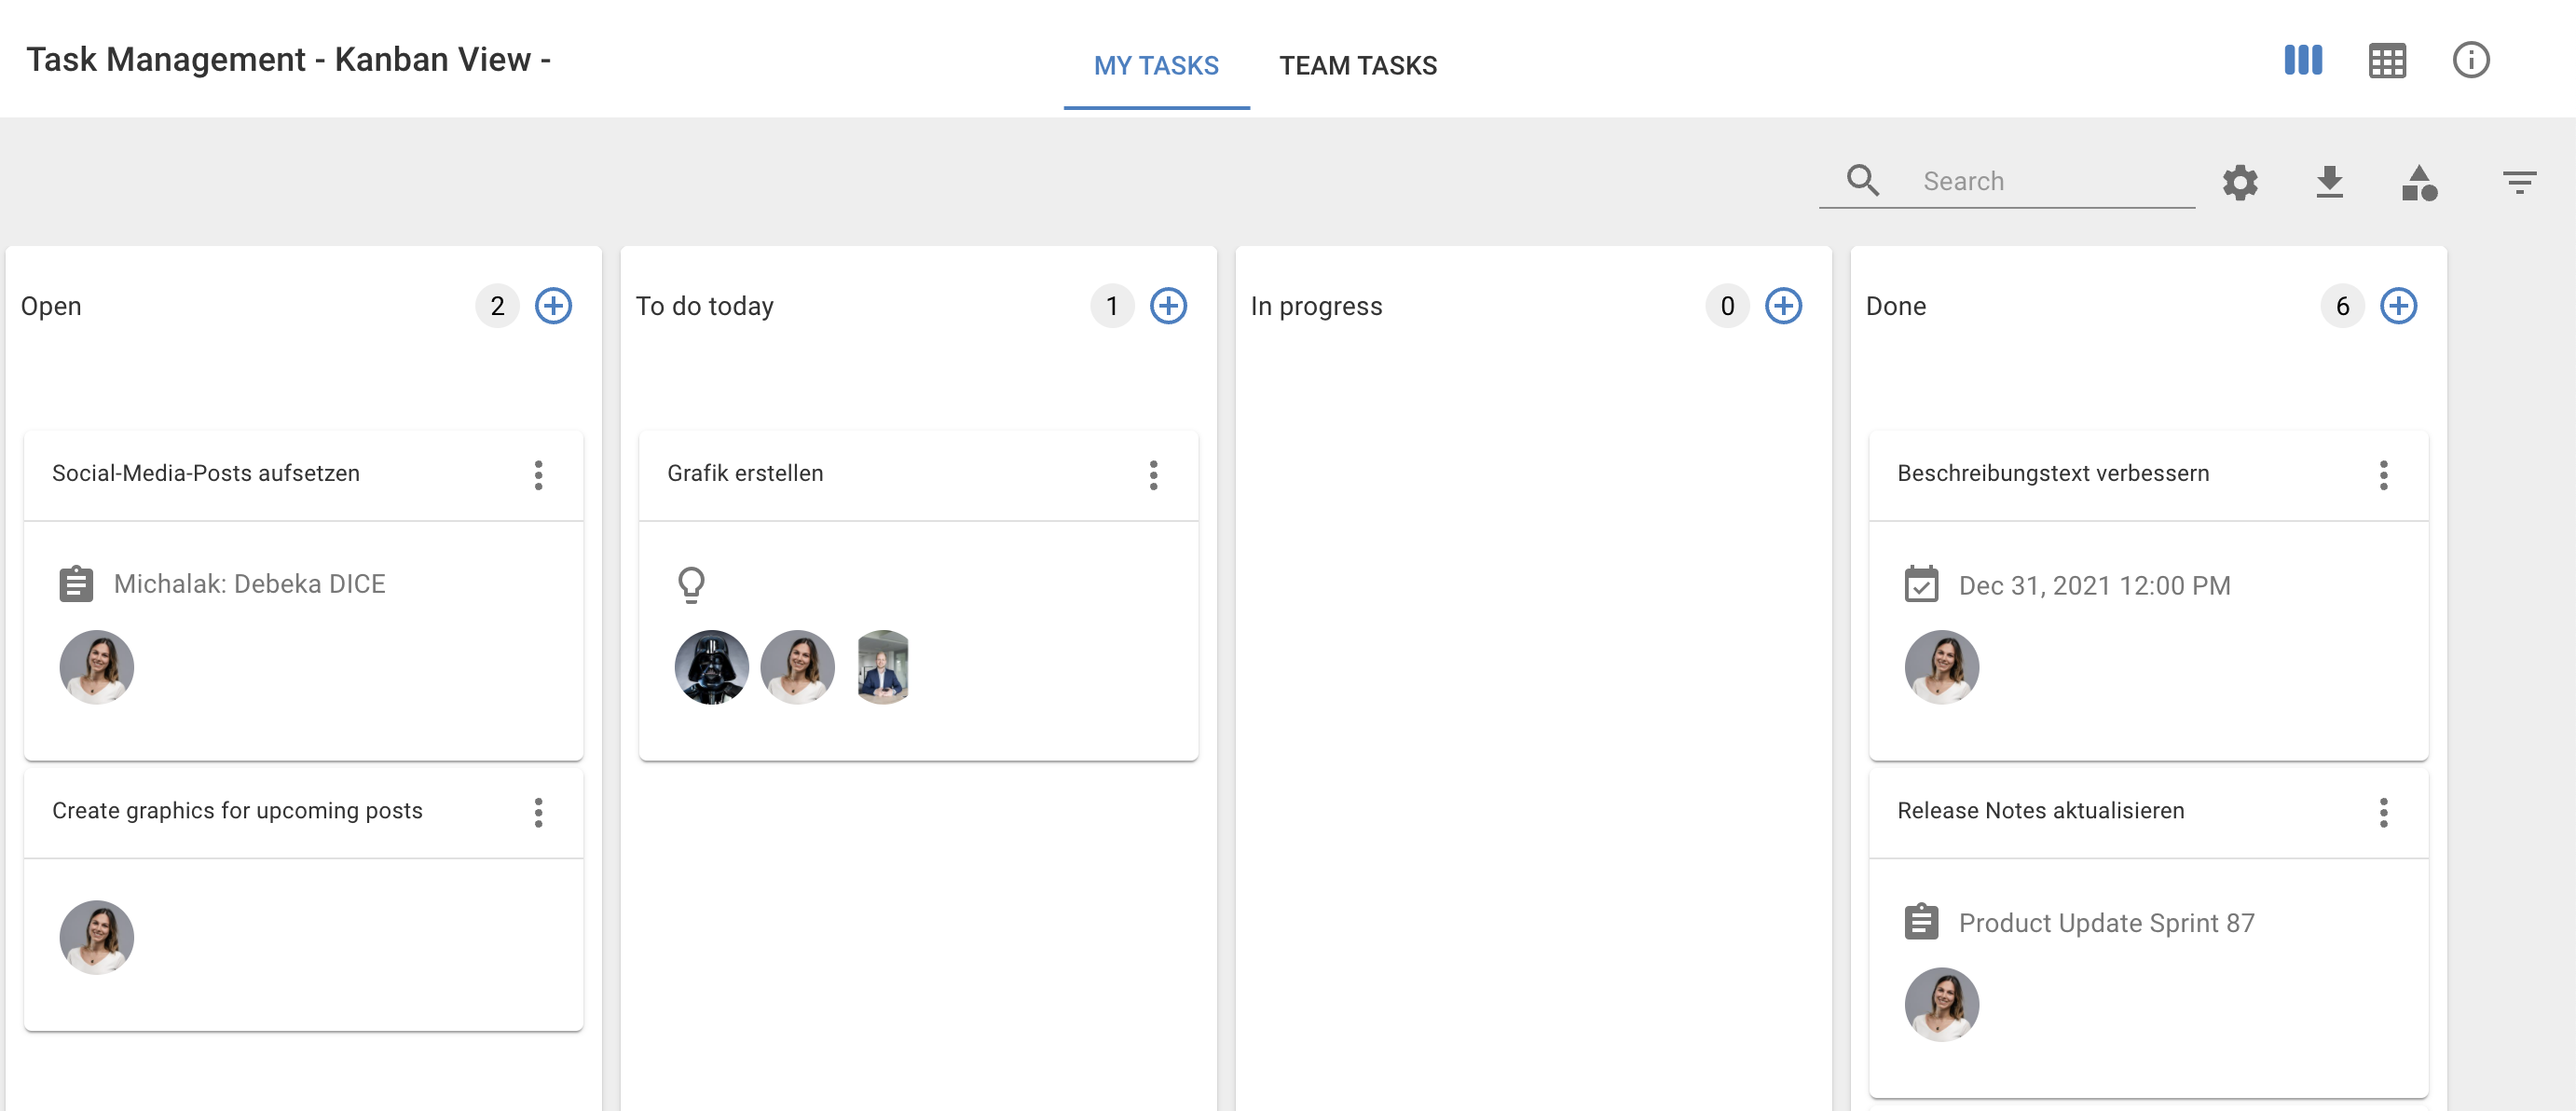The height and width of the screenshot is (1111, 2576).
Task: Select the TEAM TASKS tab
Action: click(x=1358, y=66)
